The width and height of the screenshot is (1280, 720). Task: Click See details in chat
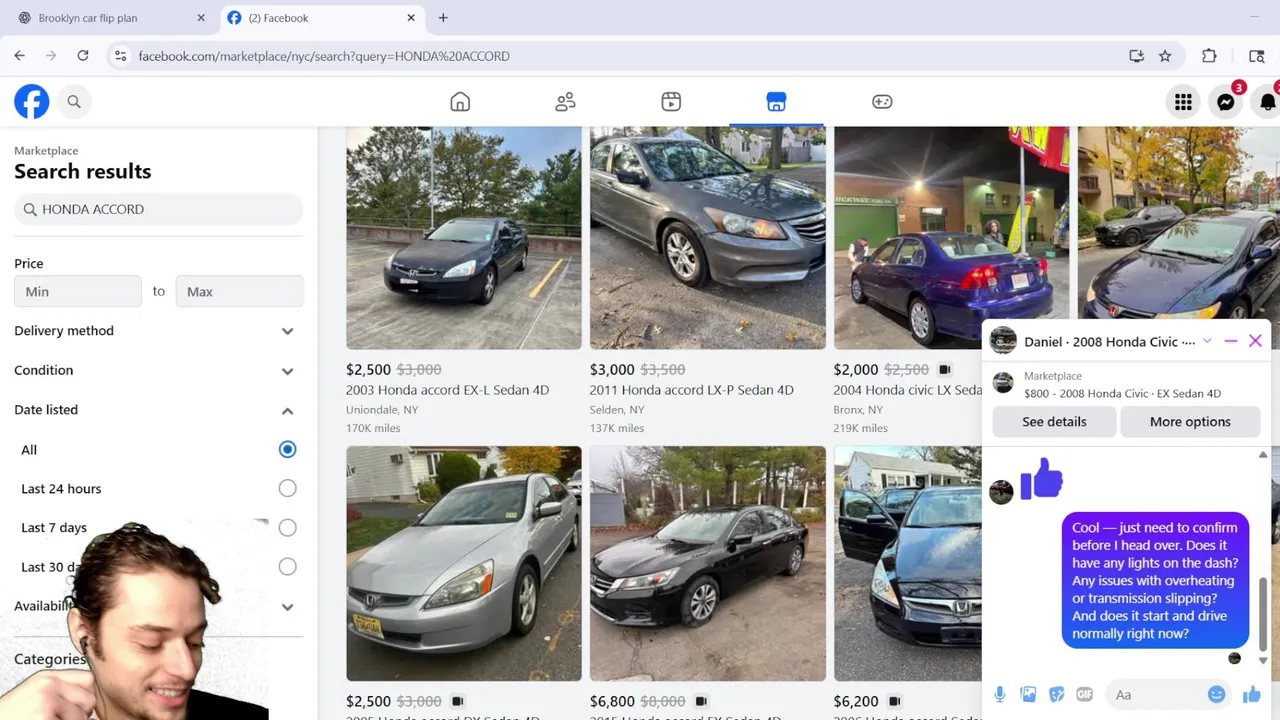click(1054, 421)
